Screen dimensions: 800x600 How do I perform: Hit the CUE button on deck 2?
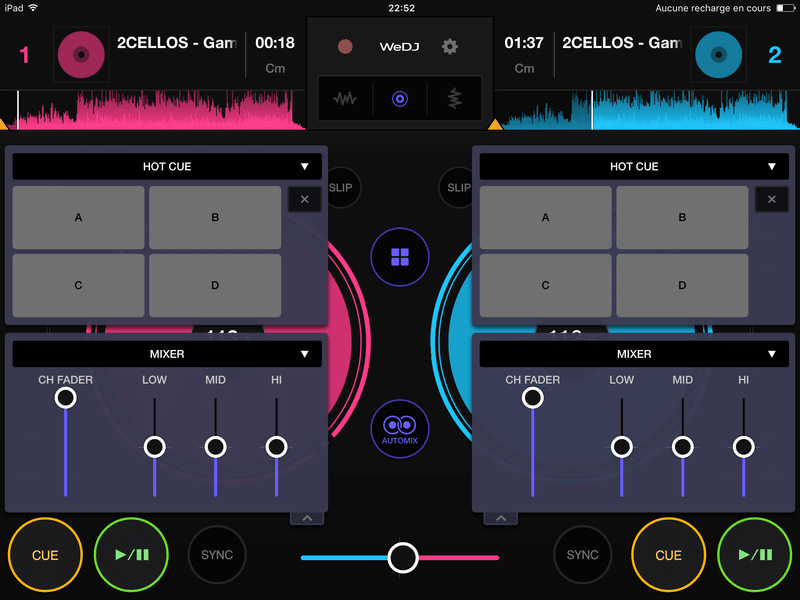(668, 555)
